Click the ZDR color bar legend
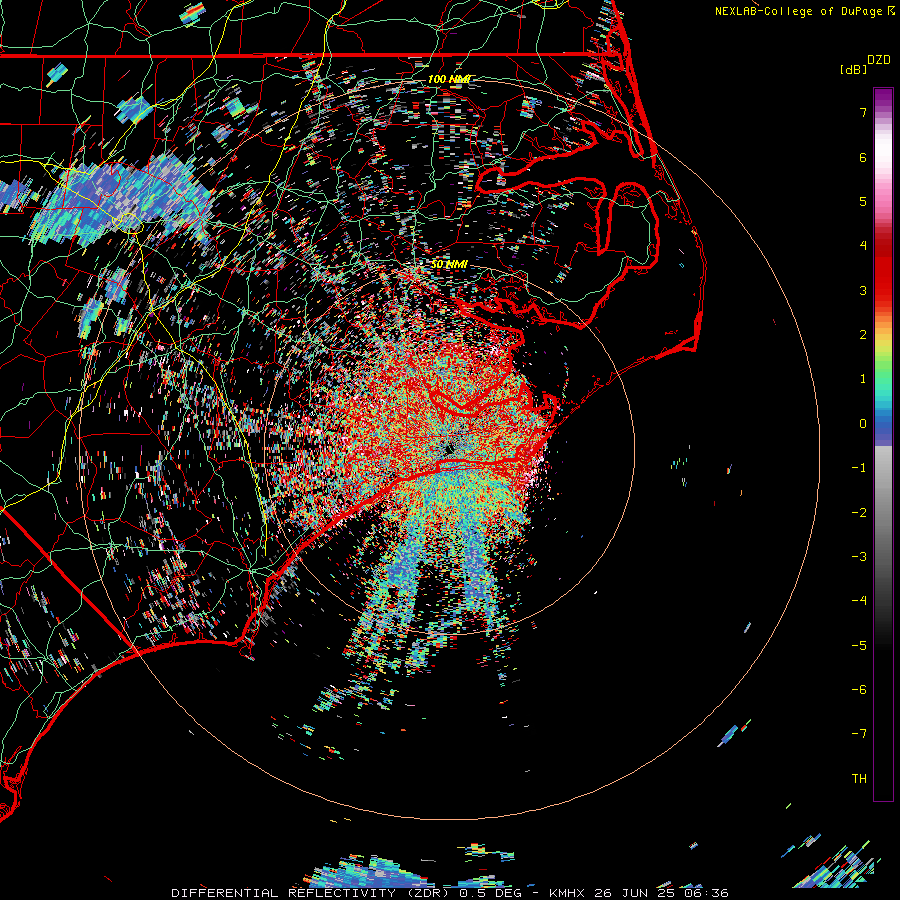Viewport: 900px width, 900px height. pos(883,444)
